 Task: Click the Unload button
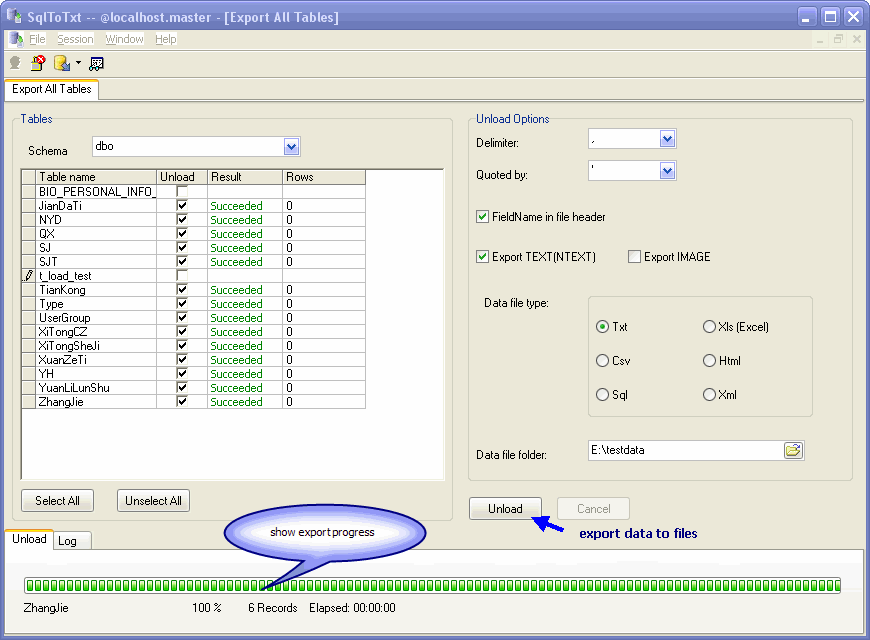click(505, 508)
